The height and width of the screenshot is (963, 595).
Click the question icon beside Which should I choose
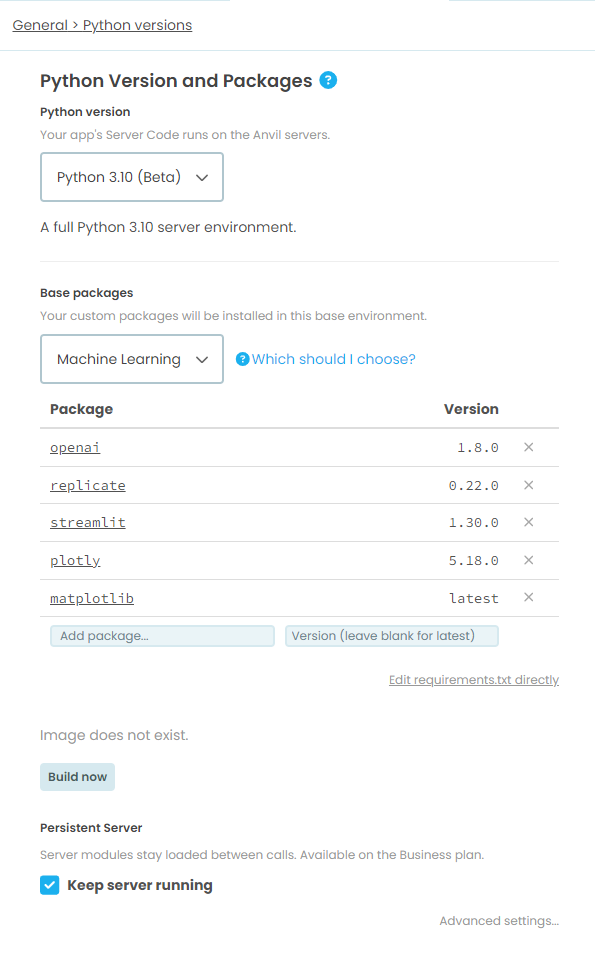click(x=243, y=359)
